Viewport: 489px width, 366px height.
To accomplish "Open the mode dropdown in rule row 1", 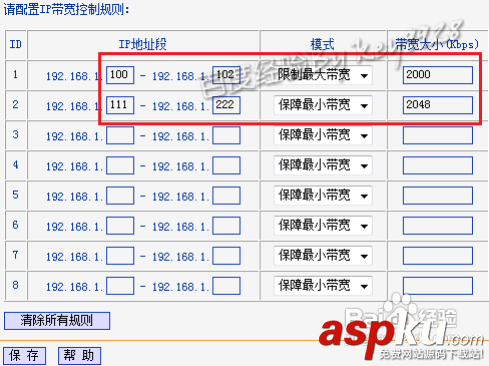I will (323, 75).
